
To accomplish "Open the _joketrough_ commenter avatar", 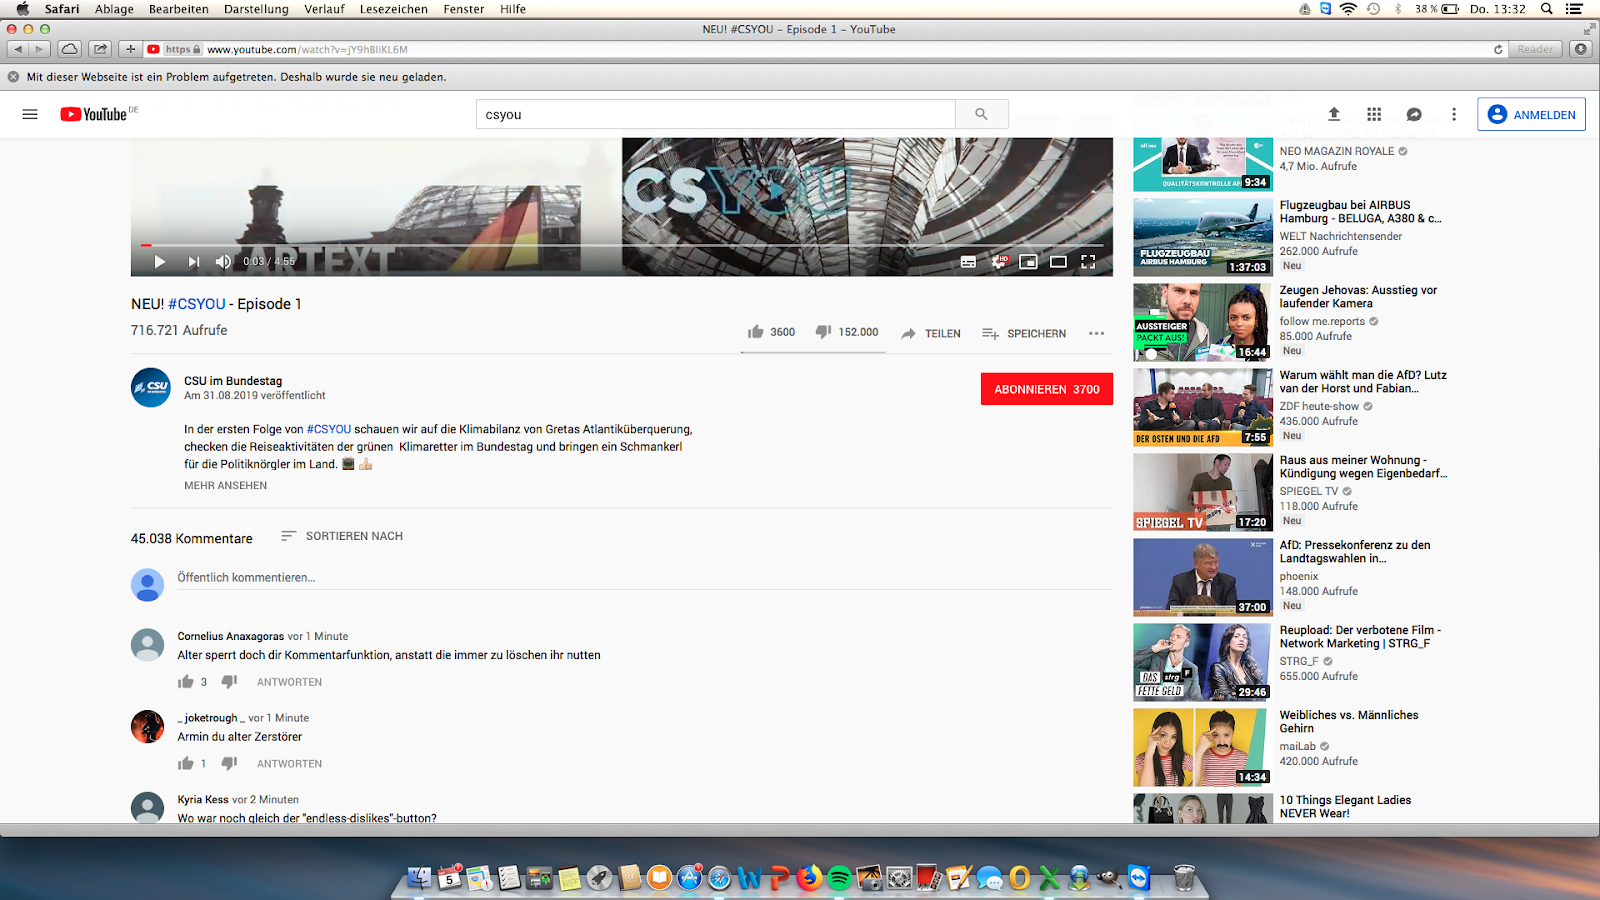I will [x=148, y=727].
